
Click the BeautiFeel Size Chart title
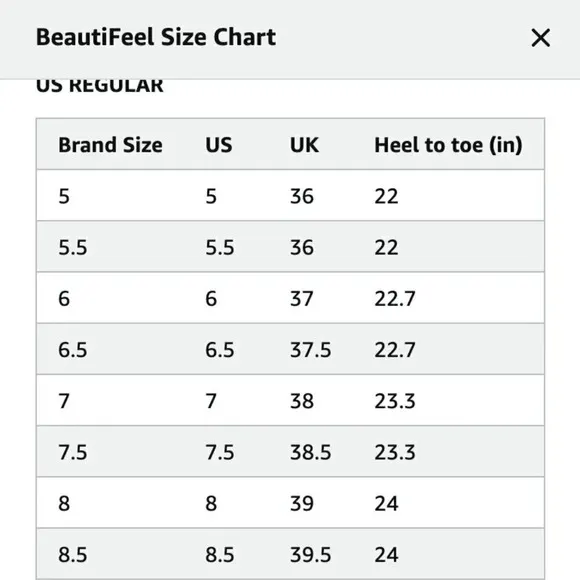[x=156, y=37]
